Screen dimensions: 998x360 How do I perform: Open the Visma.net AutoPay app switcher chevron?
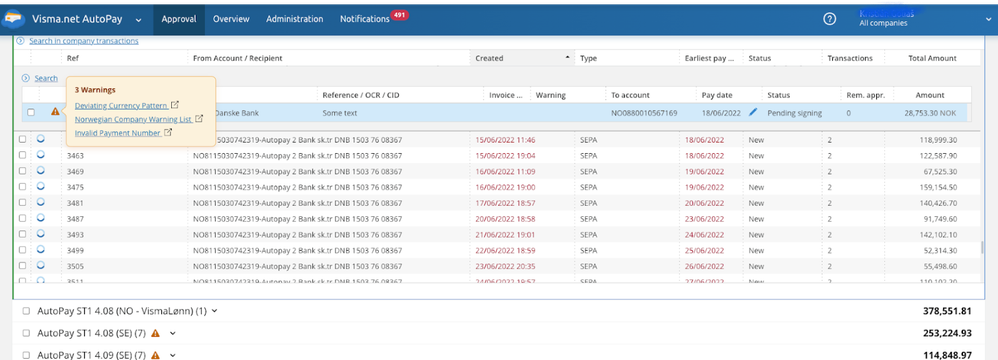pyautogui.click(x=139, y=20)
